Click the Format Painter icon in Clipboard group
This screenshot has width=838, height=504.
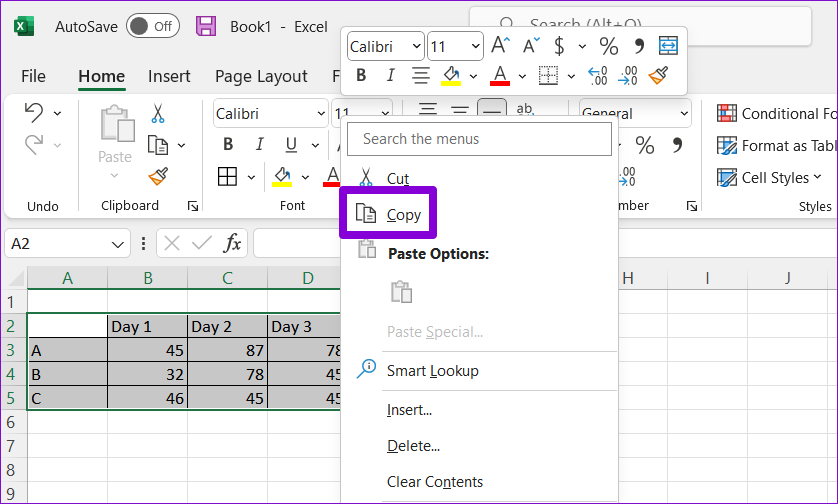[158, 177]
